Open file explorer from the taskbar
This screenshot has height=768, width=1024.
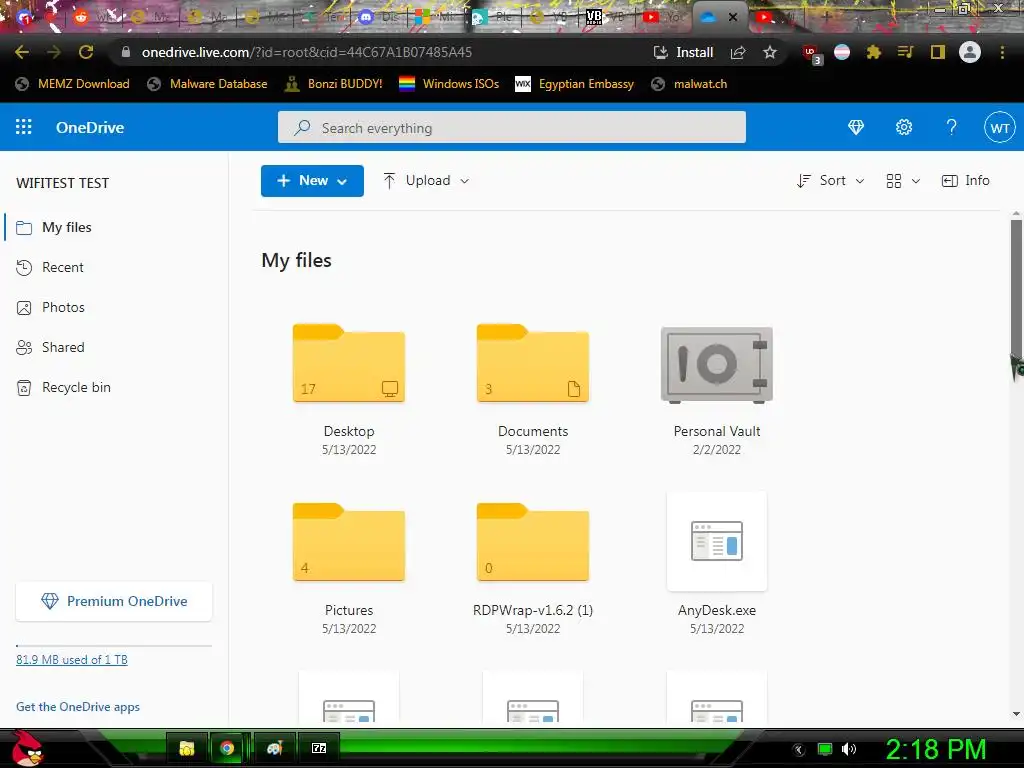tap(187, 748)
